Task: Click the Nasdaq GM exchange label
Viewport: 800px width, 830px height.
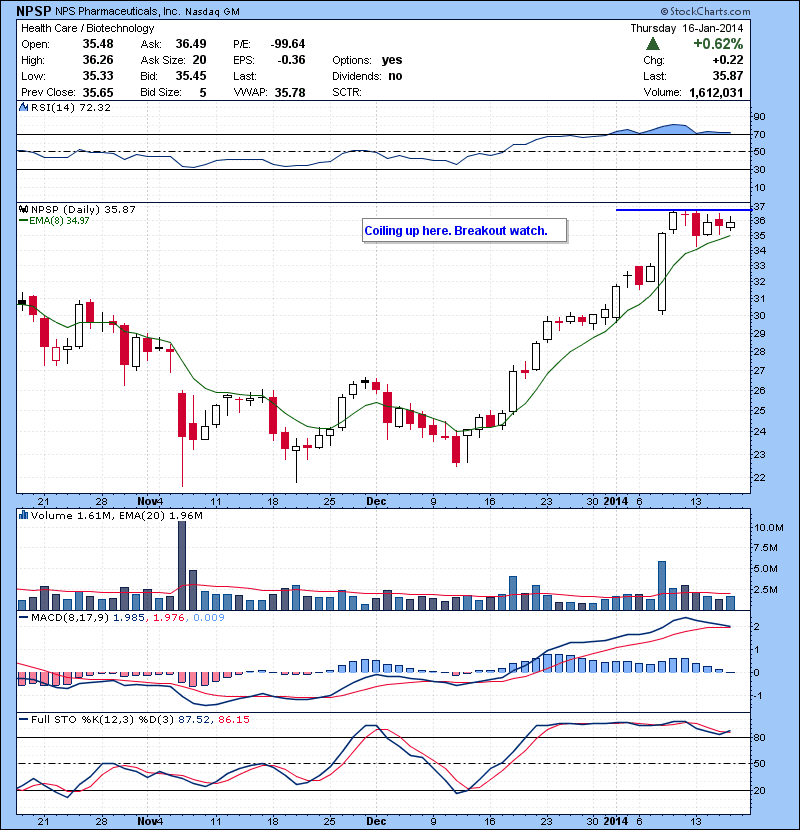Action: point(212,11)
